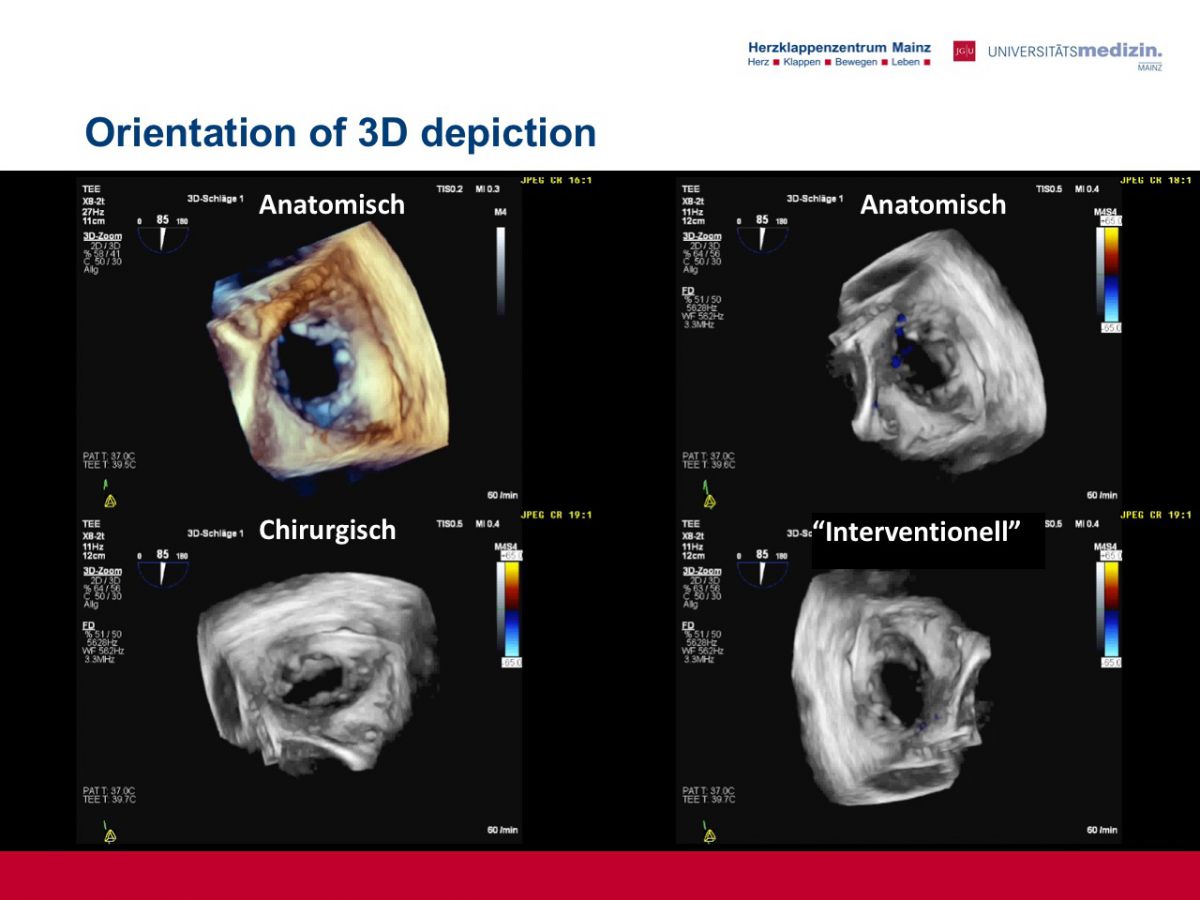Click "60 /min" in the Chirurgisch panel
1200x900 pixels.
(x=502, y=830)
